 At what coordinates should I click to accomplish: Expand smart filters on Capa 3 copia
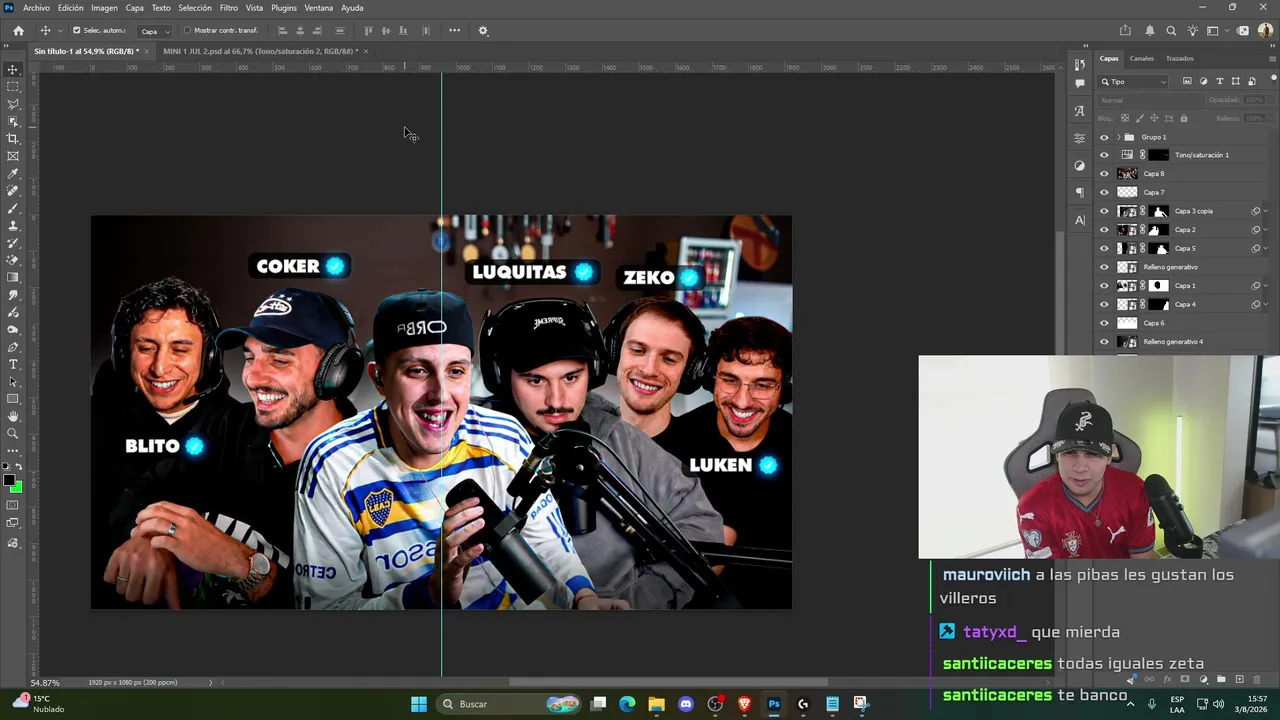click(x=1267, y=211)
